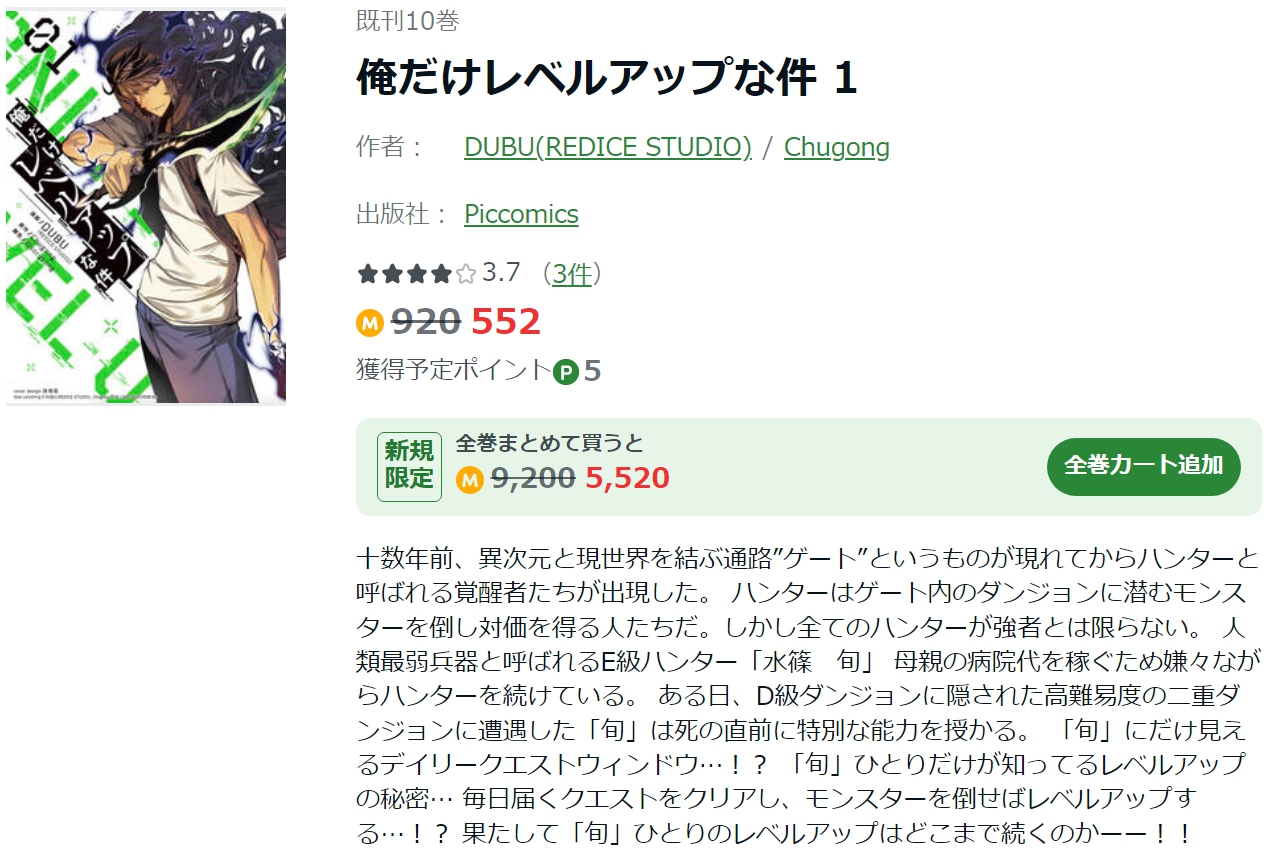
Task: Open publisher link Piccomics
Action: [x=521, y=214]
